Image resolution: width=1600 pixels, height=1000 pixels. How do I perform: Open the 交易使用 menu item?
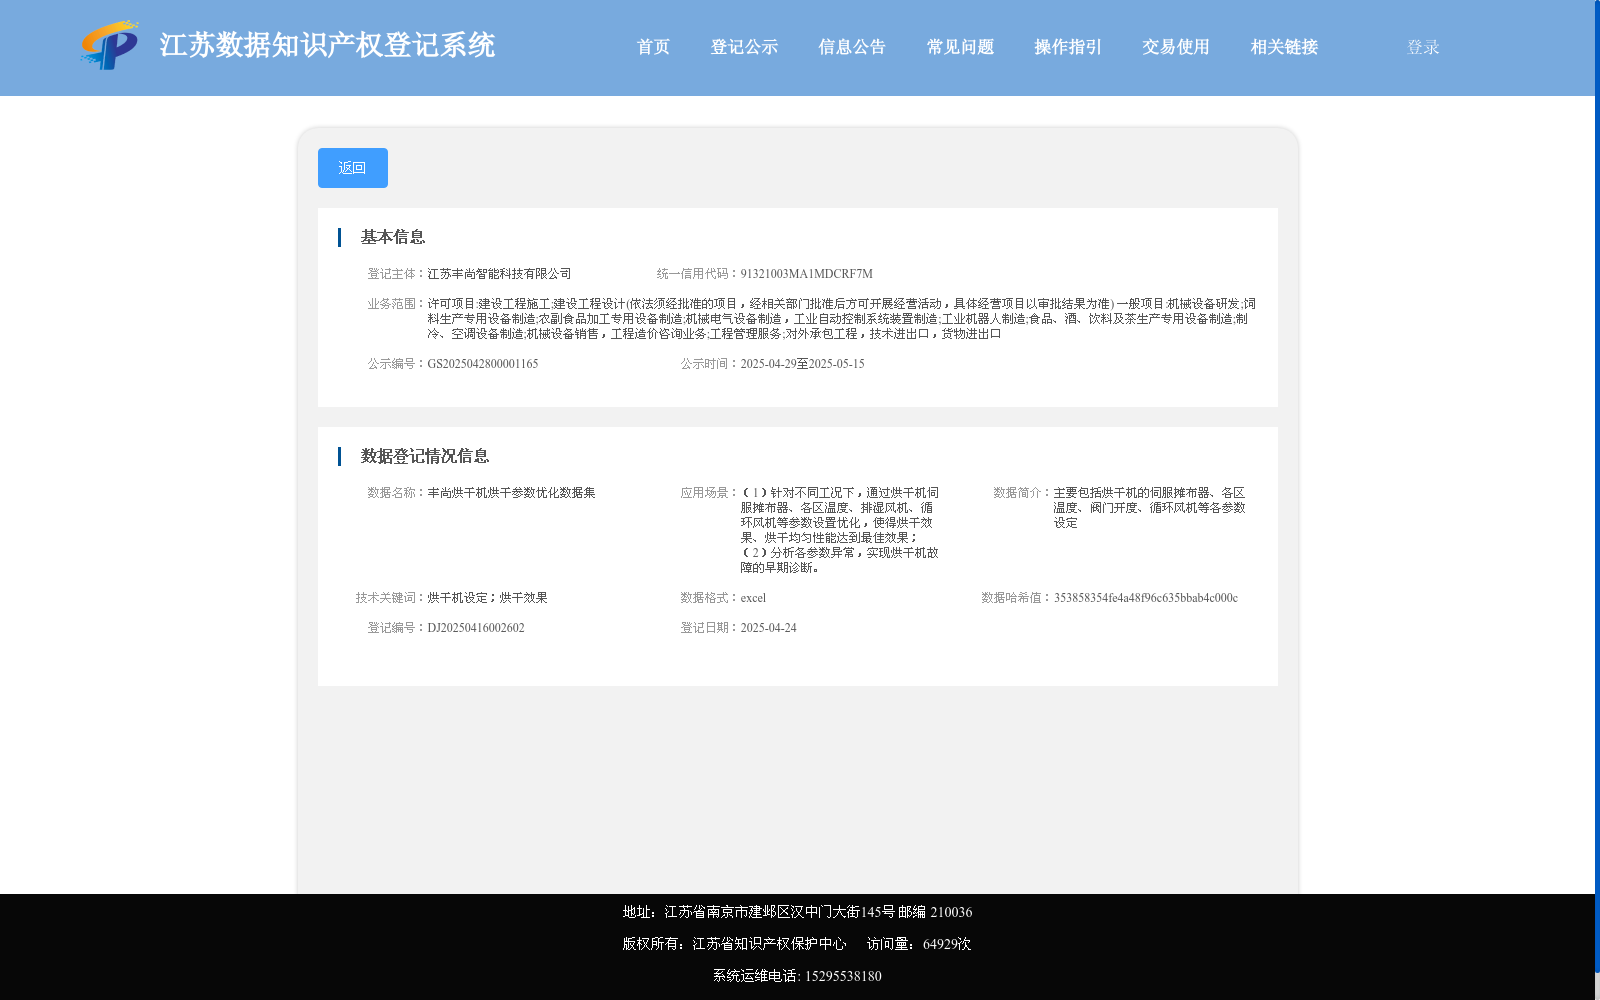click(x=1176, y=47)
